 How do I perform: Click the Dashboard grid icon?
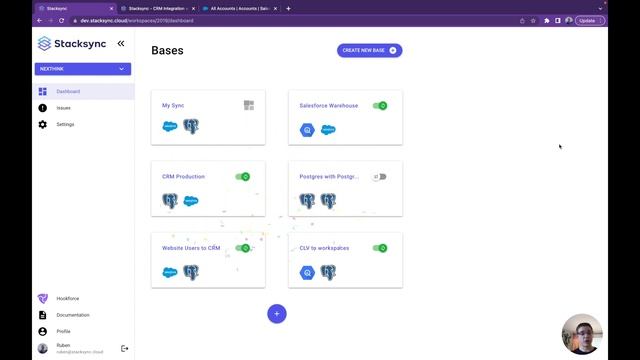42,91
